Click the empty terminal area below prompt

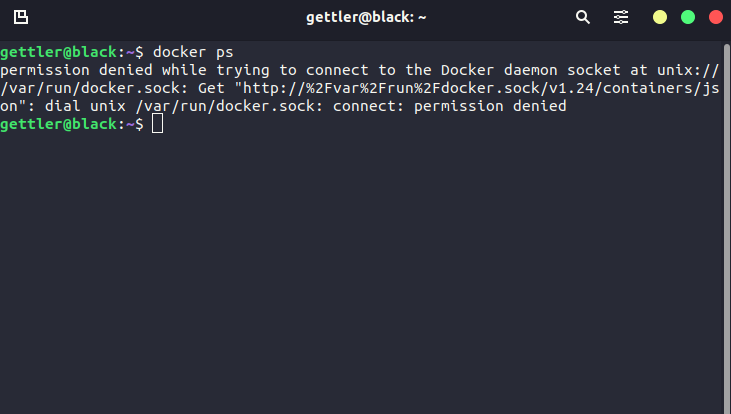click(x=362, y=270)
